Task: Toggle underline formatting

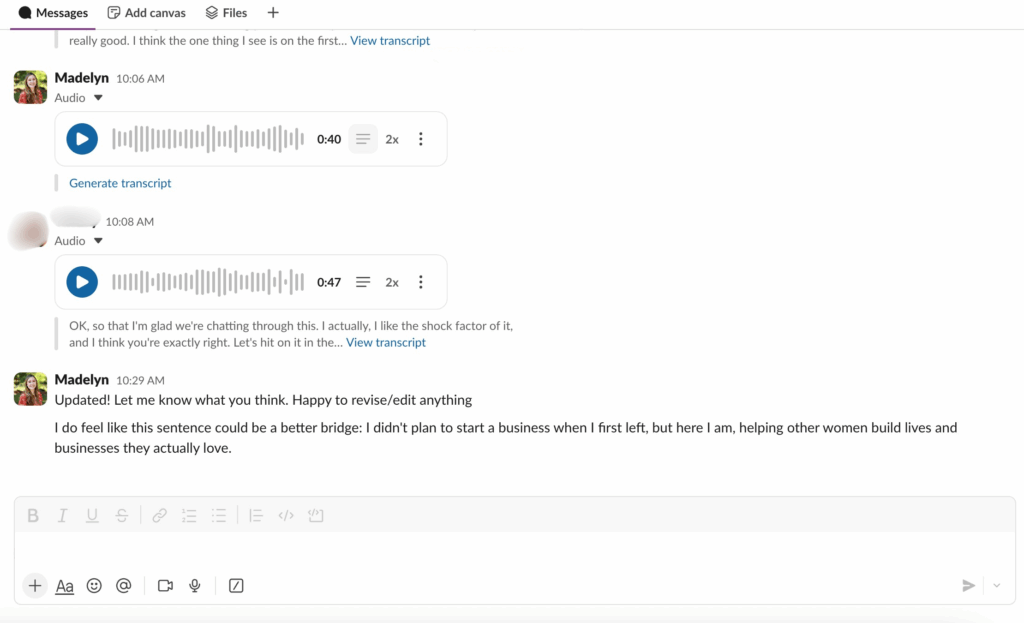Action: point(91,515)
